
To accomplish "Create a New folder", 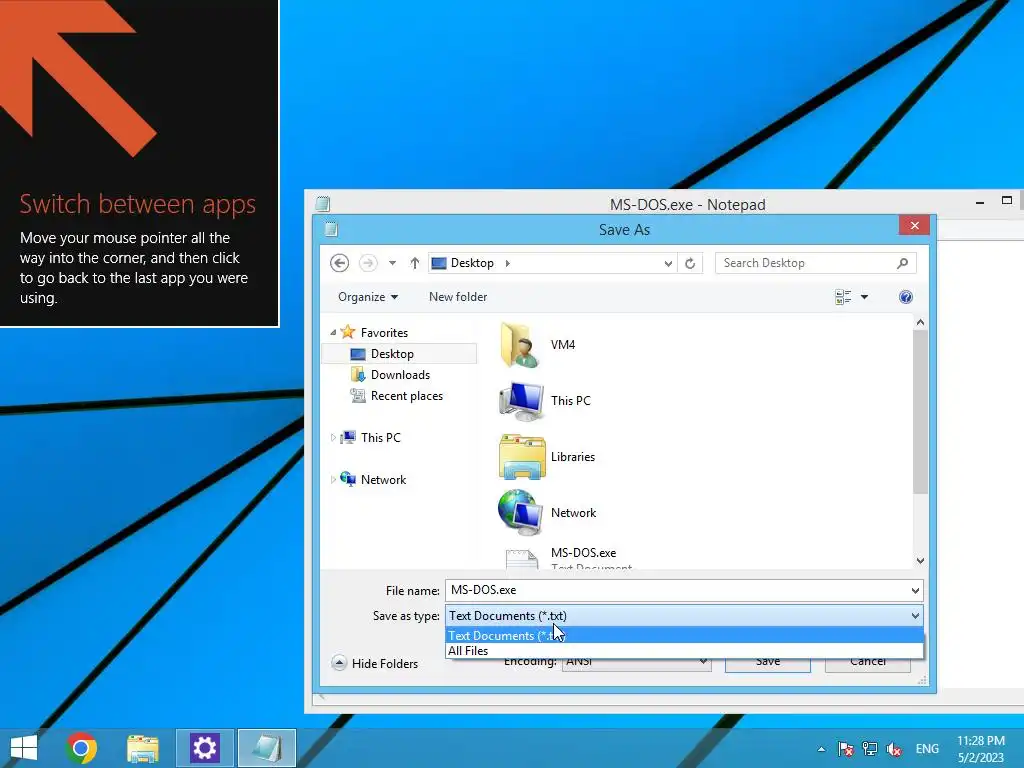I will 458,297.
